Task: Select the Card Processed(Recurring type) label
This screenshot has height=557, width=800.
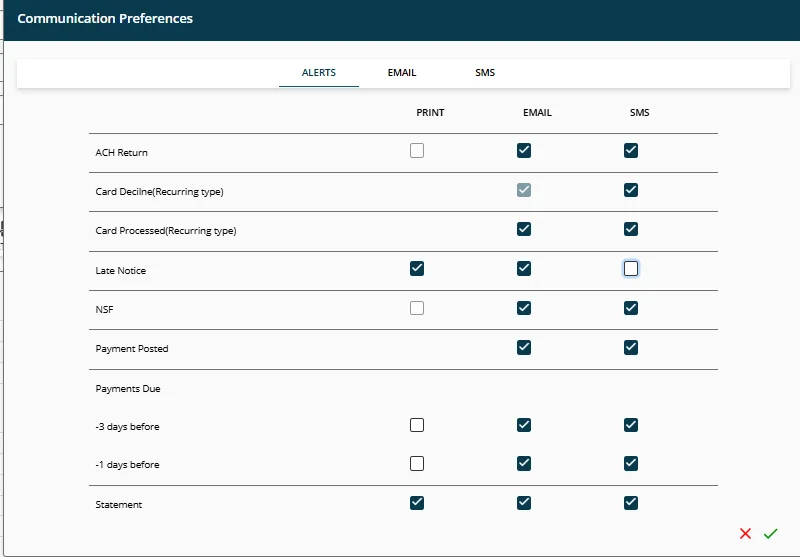Action: pos(166,231)
